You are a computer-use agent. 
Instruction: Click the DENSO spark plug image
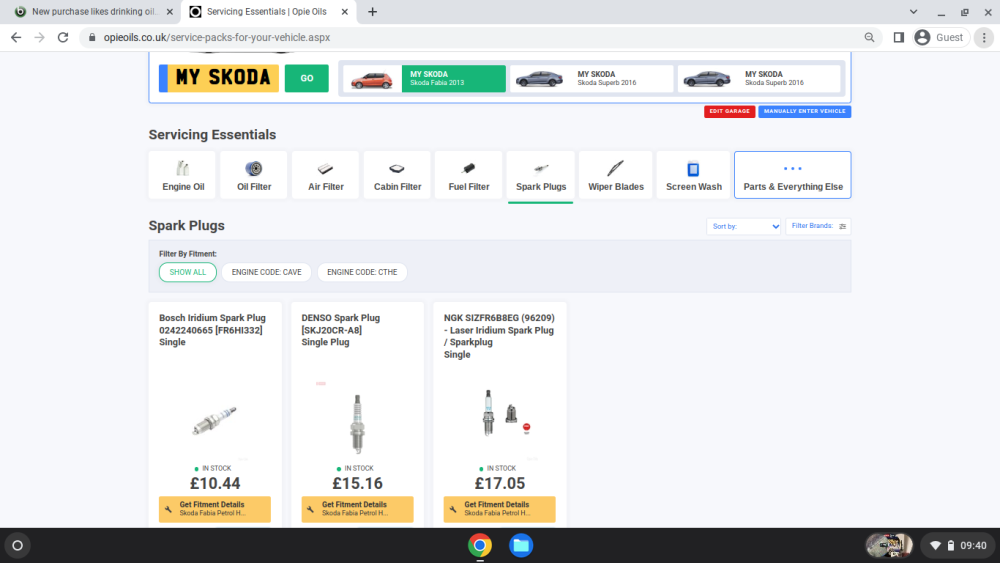357,423
